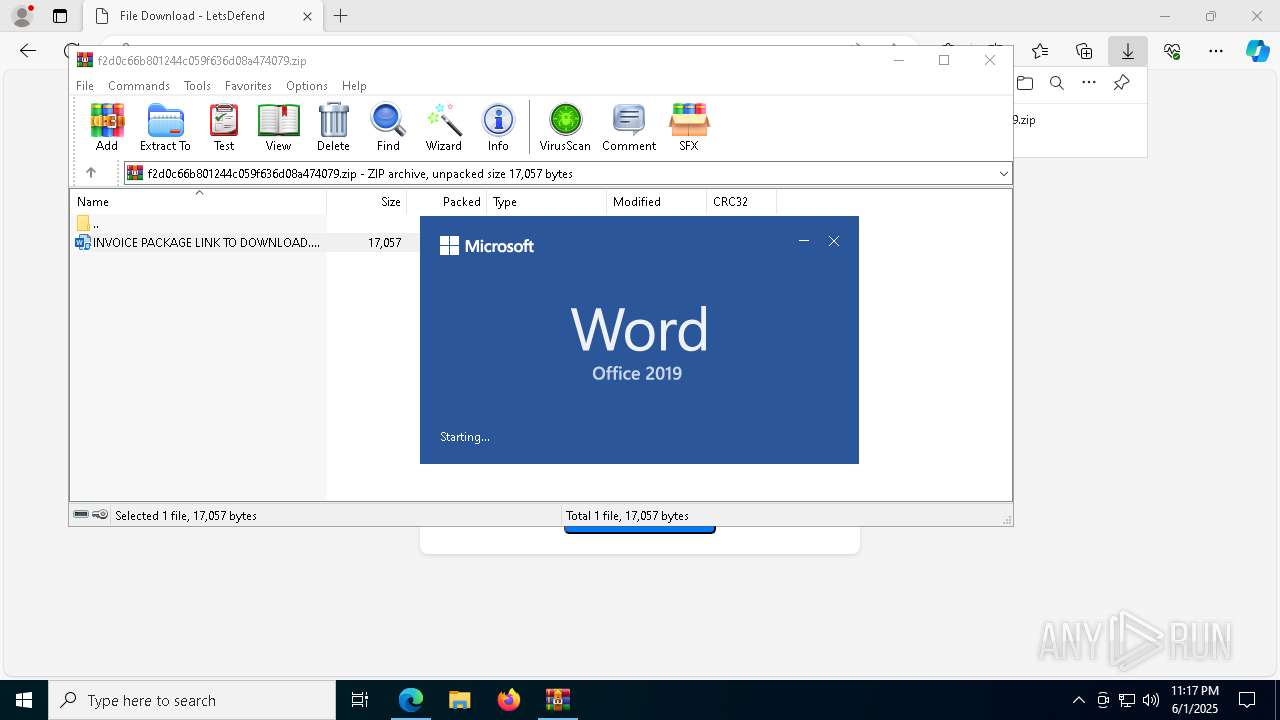Sort by Packed column header
Image resolution: width=1280 pixels, height=720 pixels.
click(x=447, y=202)
